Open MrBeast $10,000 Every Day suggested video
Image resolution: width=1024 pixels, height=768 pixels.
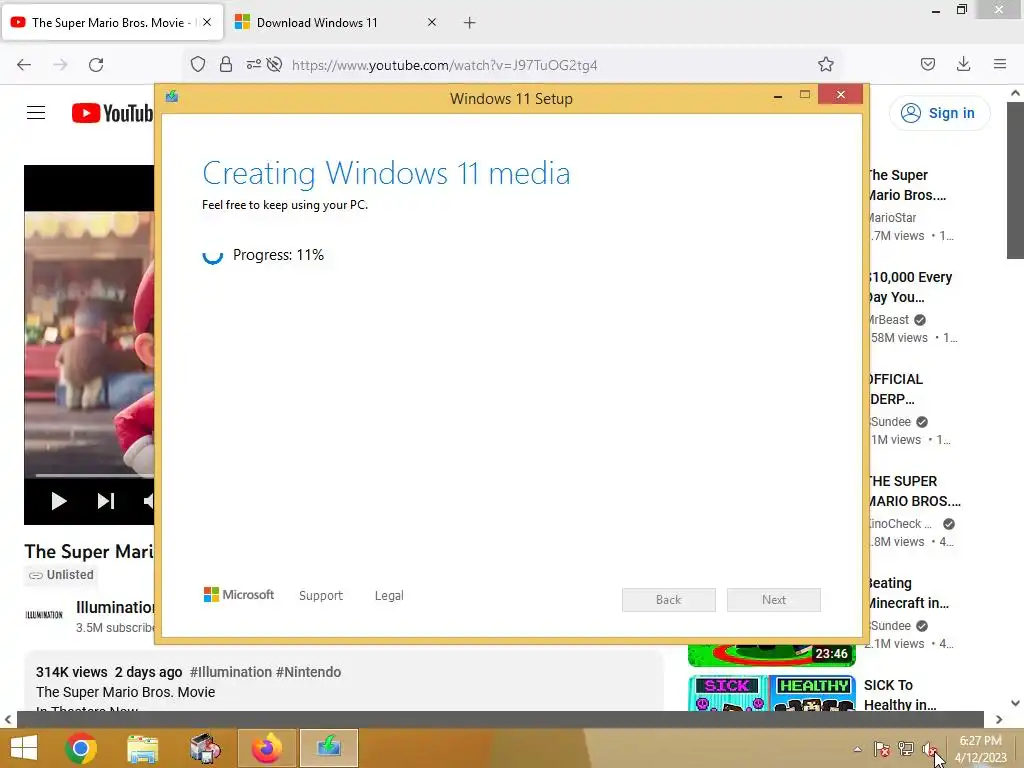click(910, 287)
